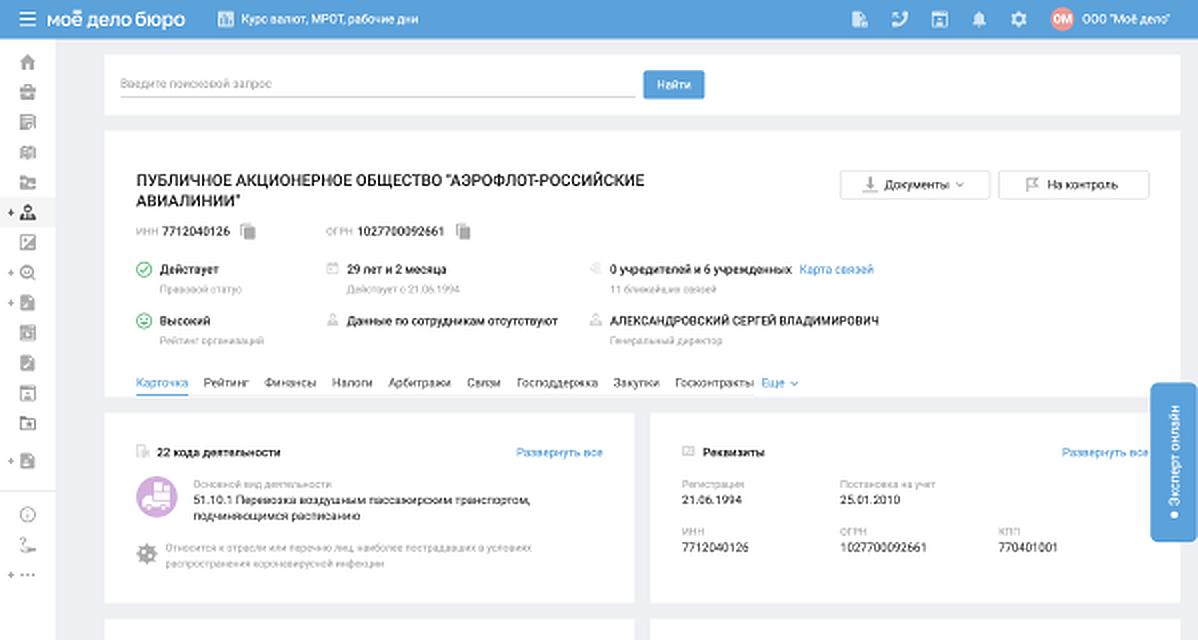Open the info circle icon in sidebar
The height and width of the screenshot is (640, 1198).
(28, 515)
